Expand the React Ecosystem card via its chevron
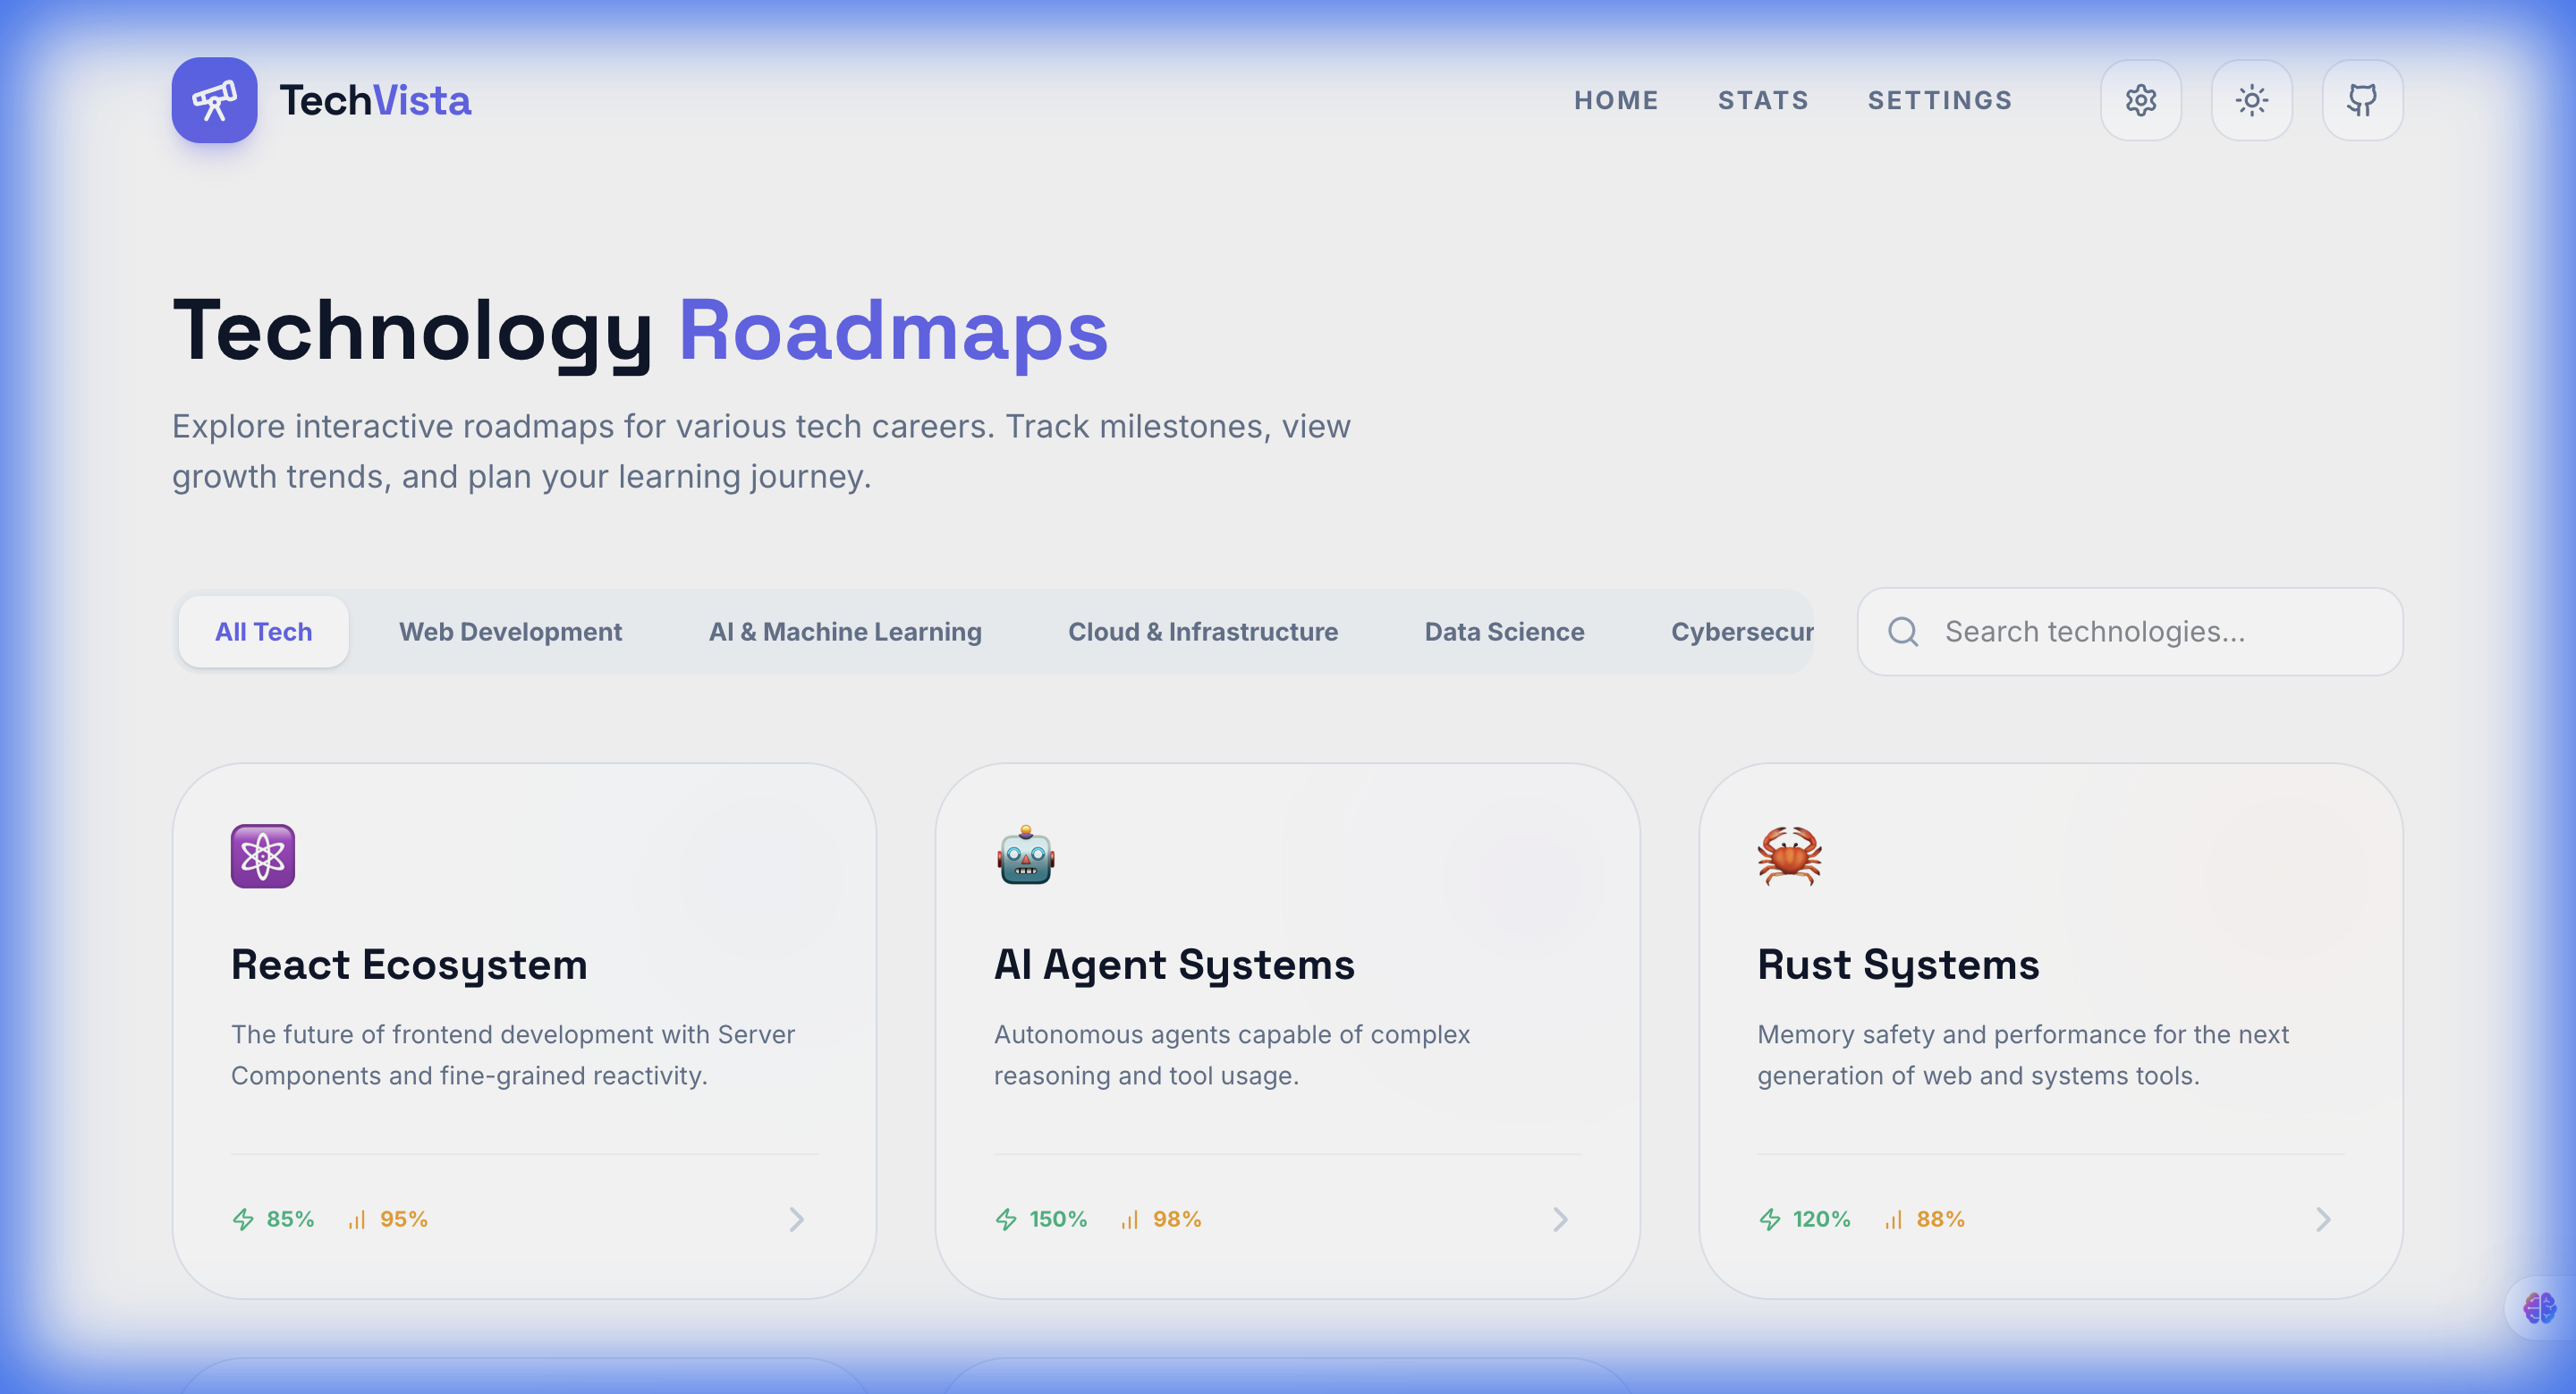The height and width of the screenshot is (1394, 2576). point(796,1219)
